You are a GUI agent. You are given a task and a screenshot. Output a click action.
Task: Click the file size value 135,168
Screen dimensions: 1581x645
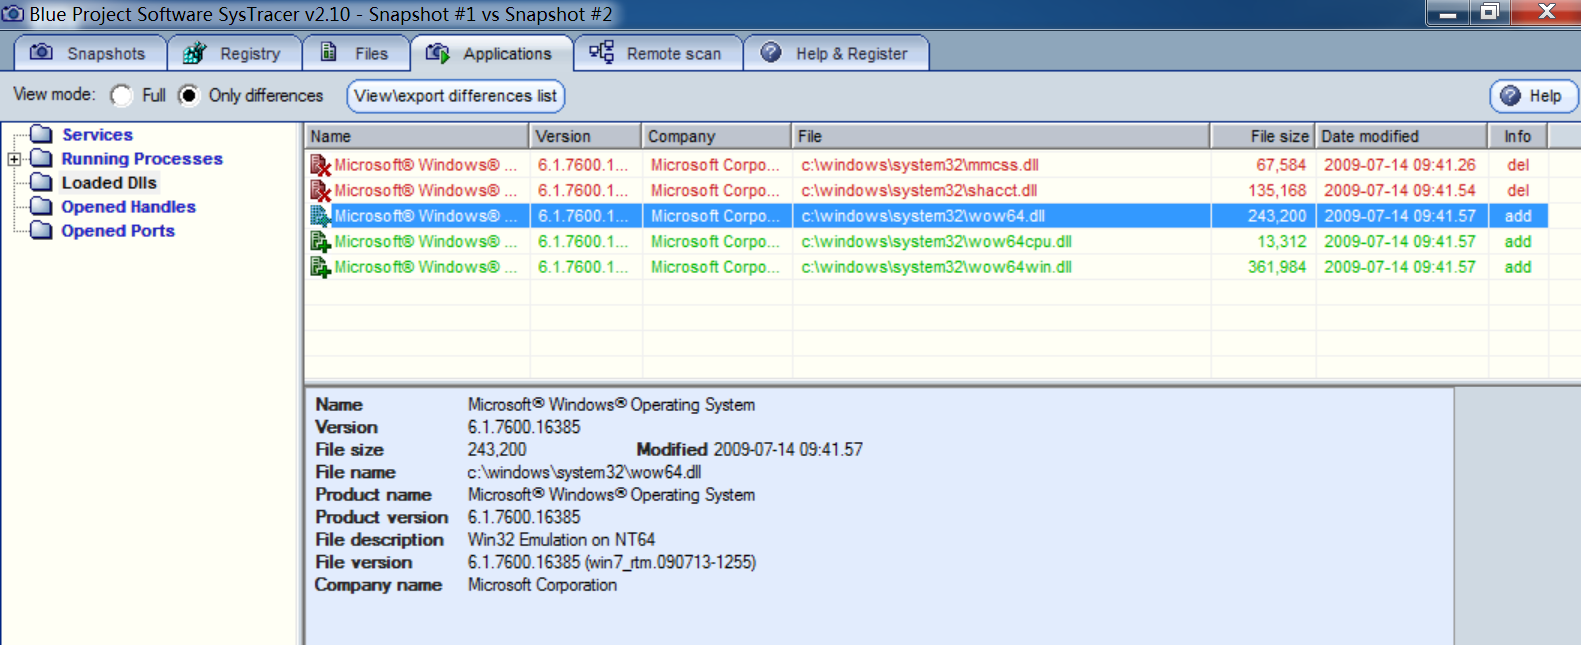pyautogui.click(x=1277, y=190)
